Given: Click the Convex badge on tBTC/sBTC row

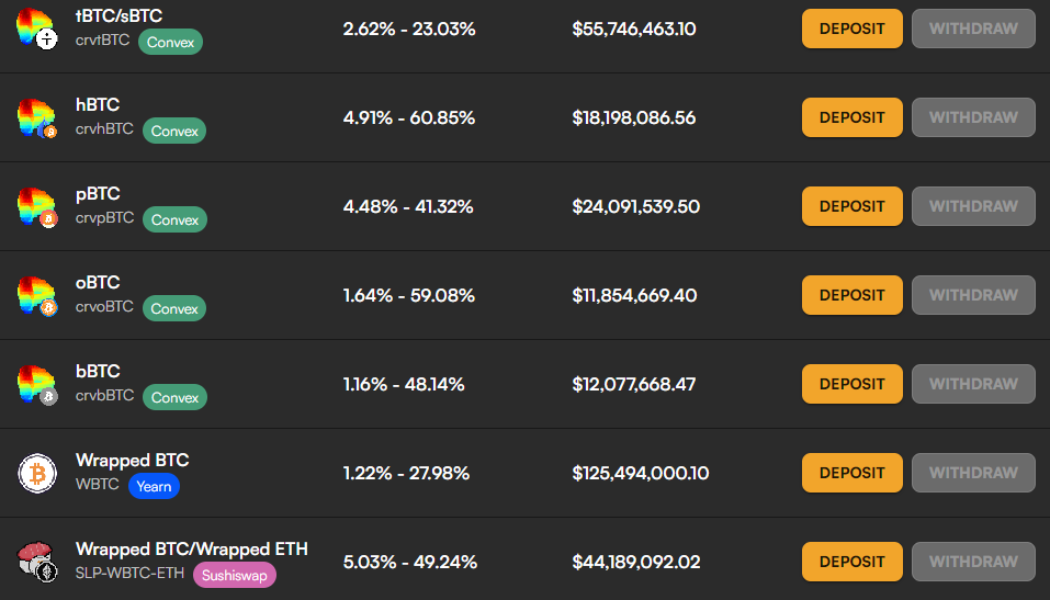Looking at the screenshot, I should click(170, 42).
